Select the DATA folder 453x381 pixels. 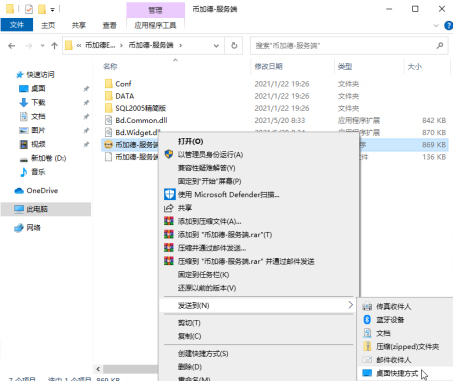(x=124, y=96)
